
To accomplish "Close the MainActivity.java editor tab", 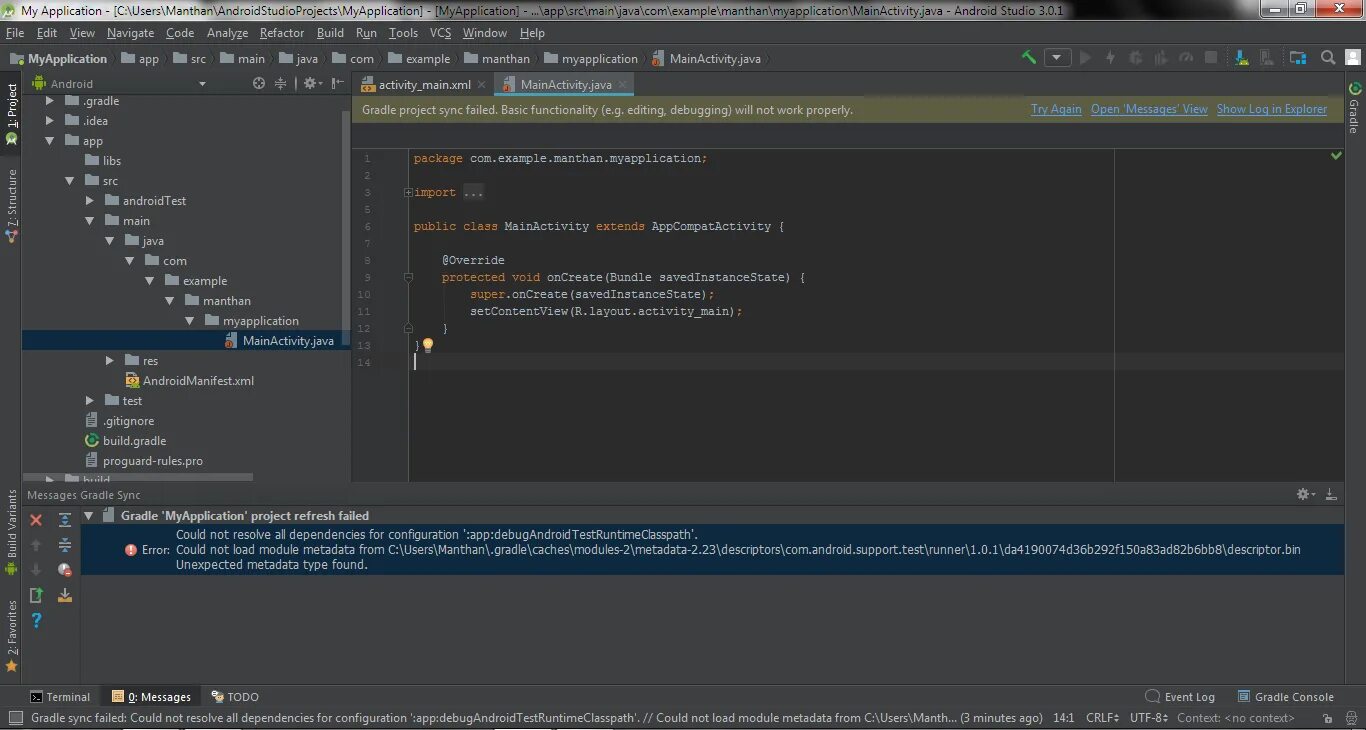I will (623, 85).
